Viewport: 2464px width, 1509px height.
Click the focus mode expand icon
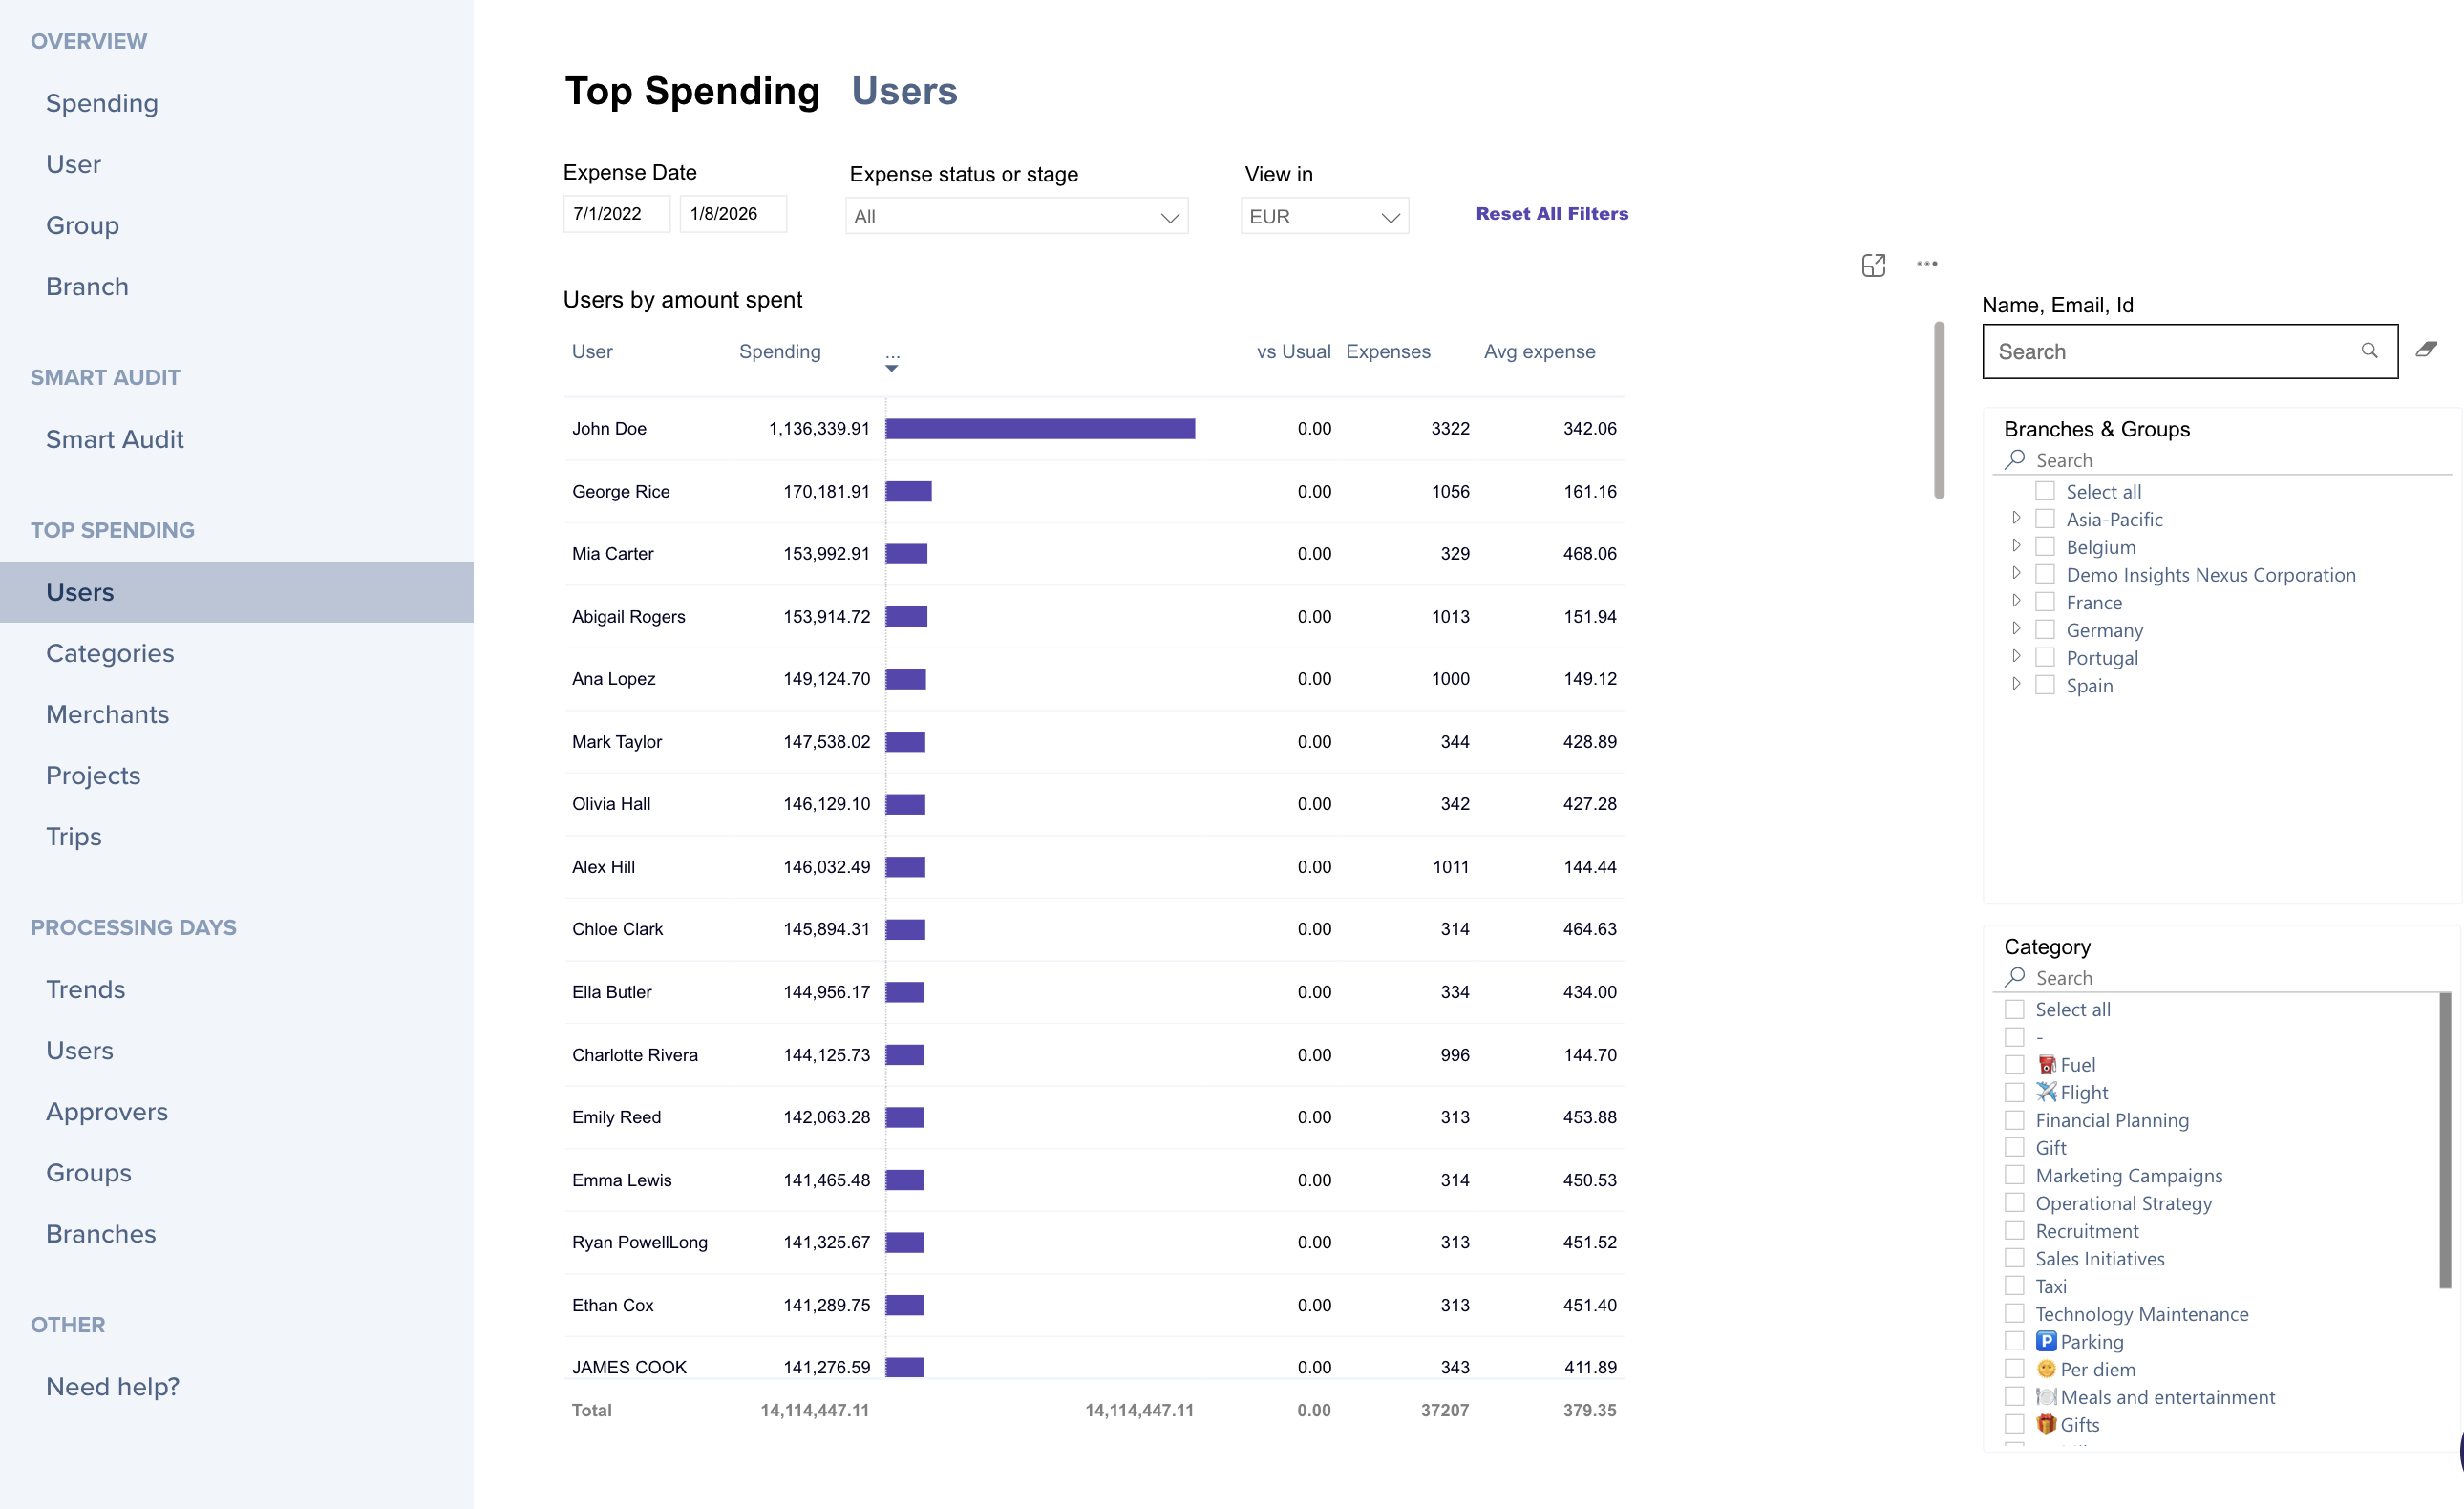(1873, 265)
